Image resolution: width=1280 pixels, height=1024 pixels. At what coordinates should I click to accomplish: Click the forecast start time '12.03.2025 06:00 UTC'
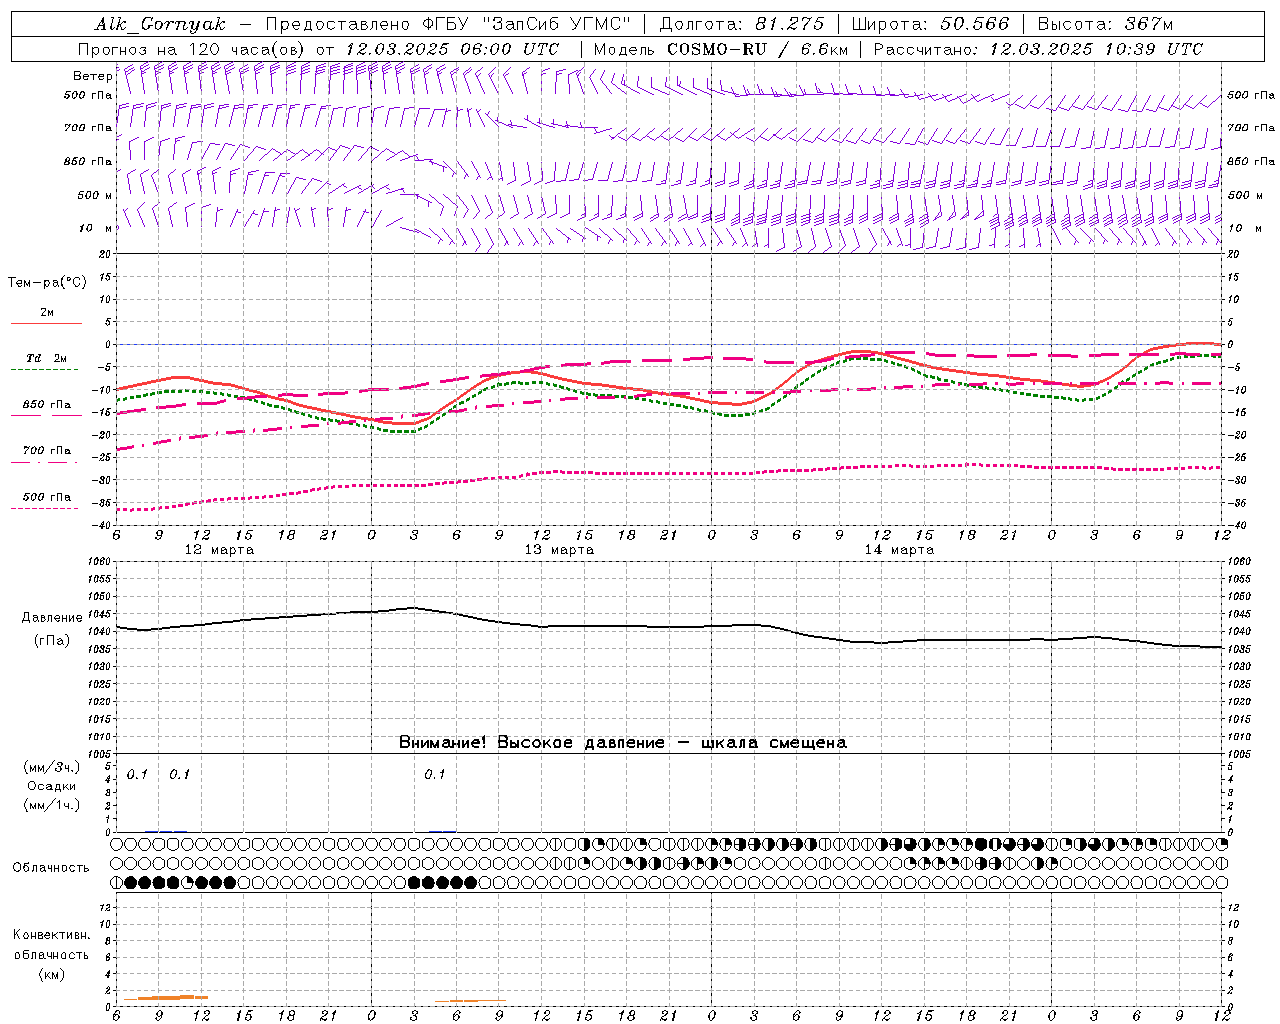(452, 49)
